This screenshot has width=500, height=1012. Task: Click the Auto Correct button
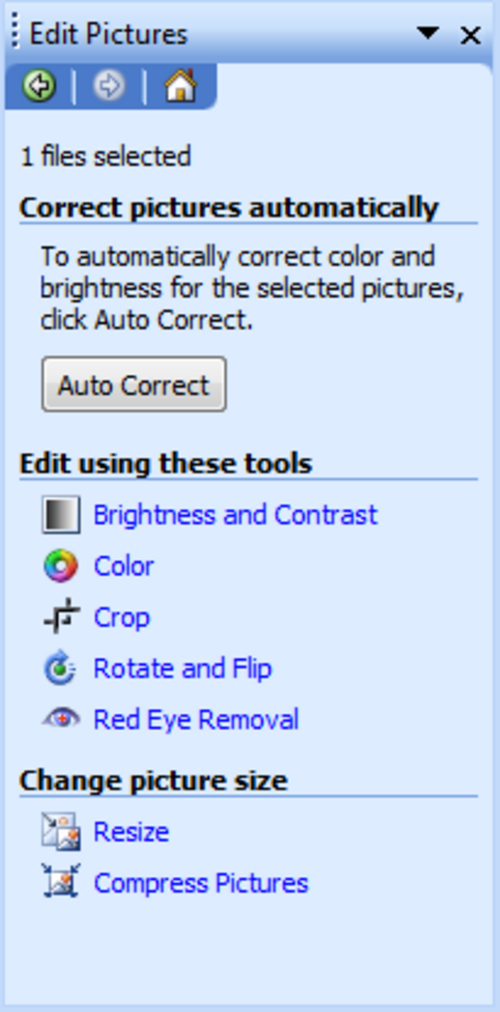[x=134, y=384]
